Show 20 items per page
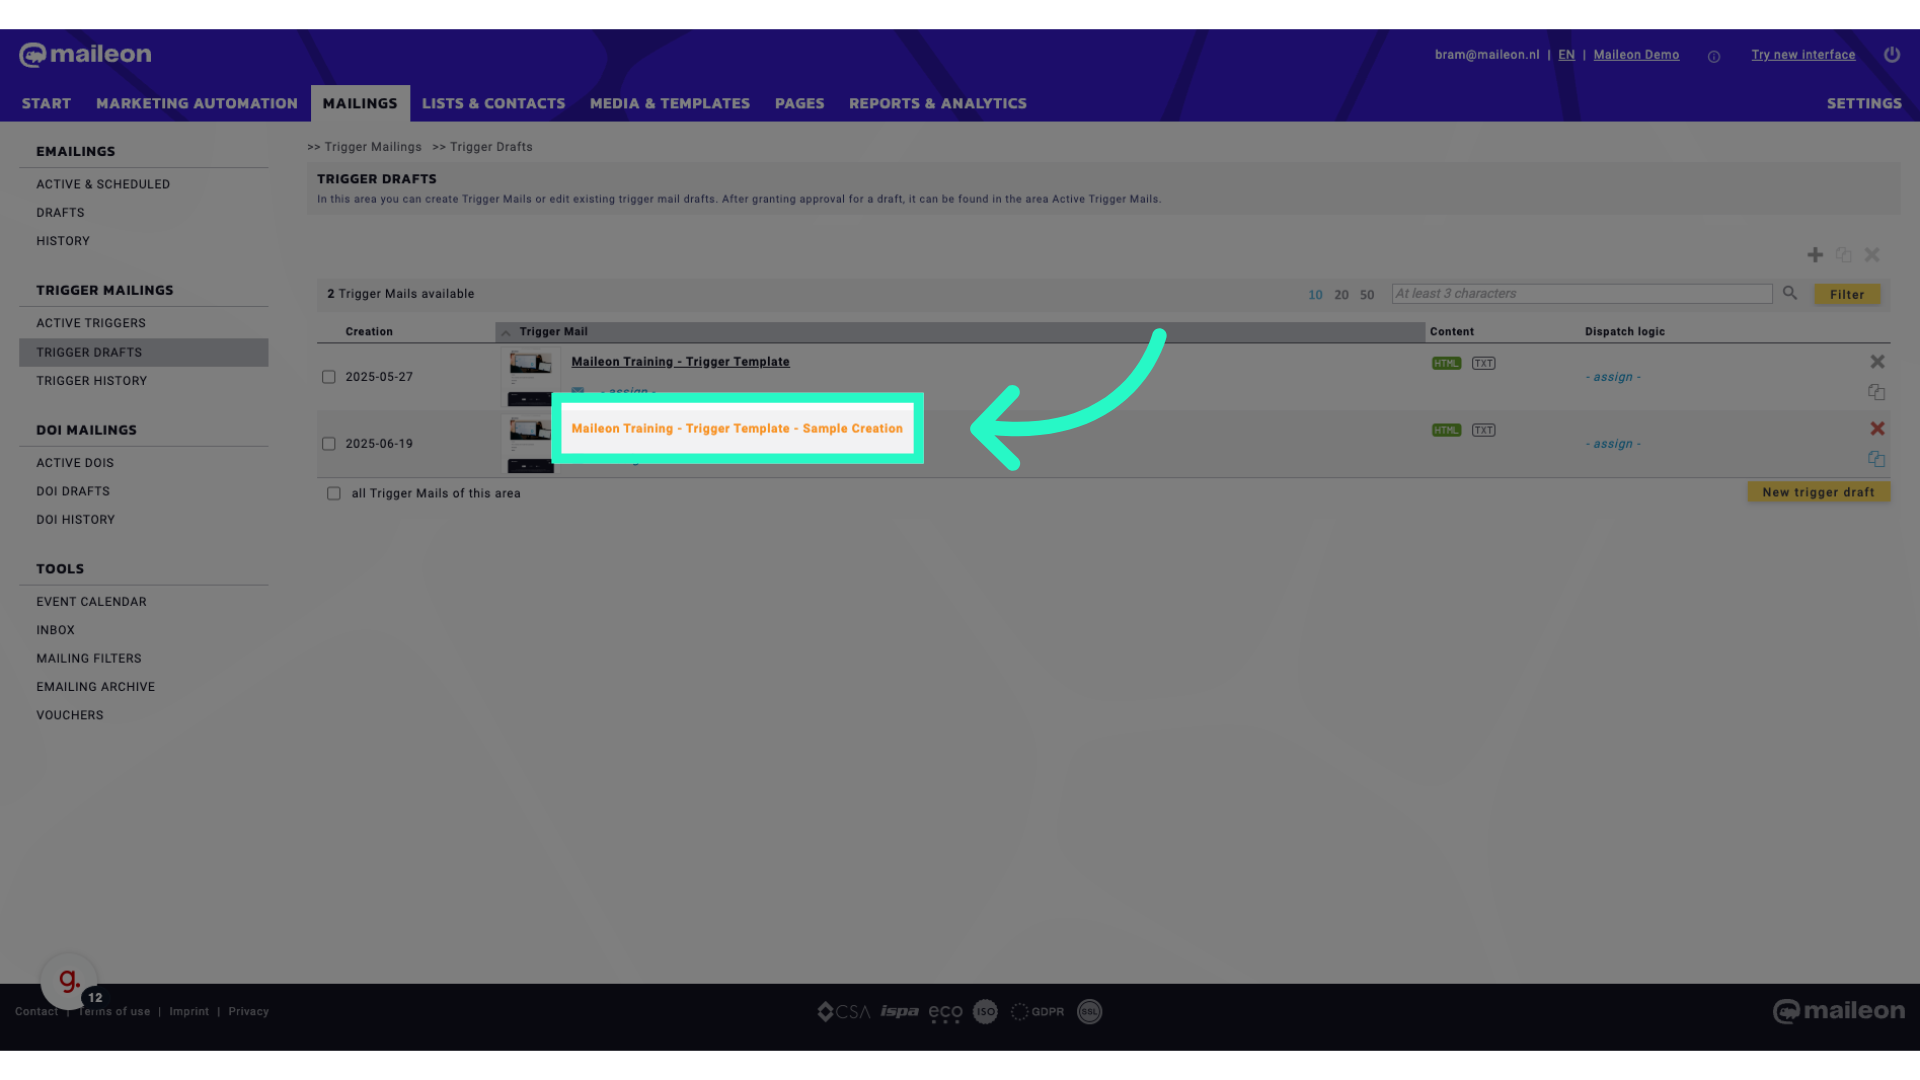The height and width of the screenshot is (1080, 1920). pos(1341,295)
